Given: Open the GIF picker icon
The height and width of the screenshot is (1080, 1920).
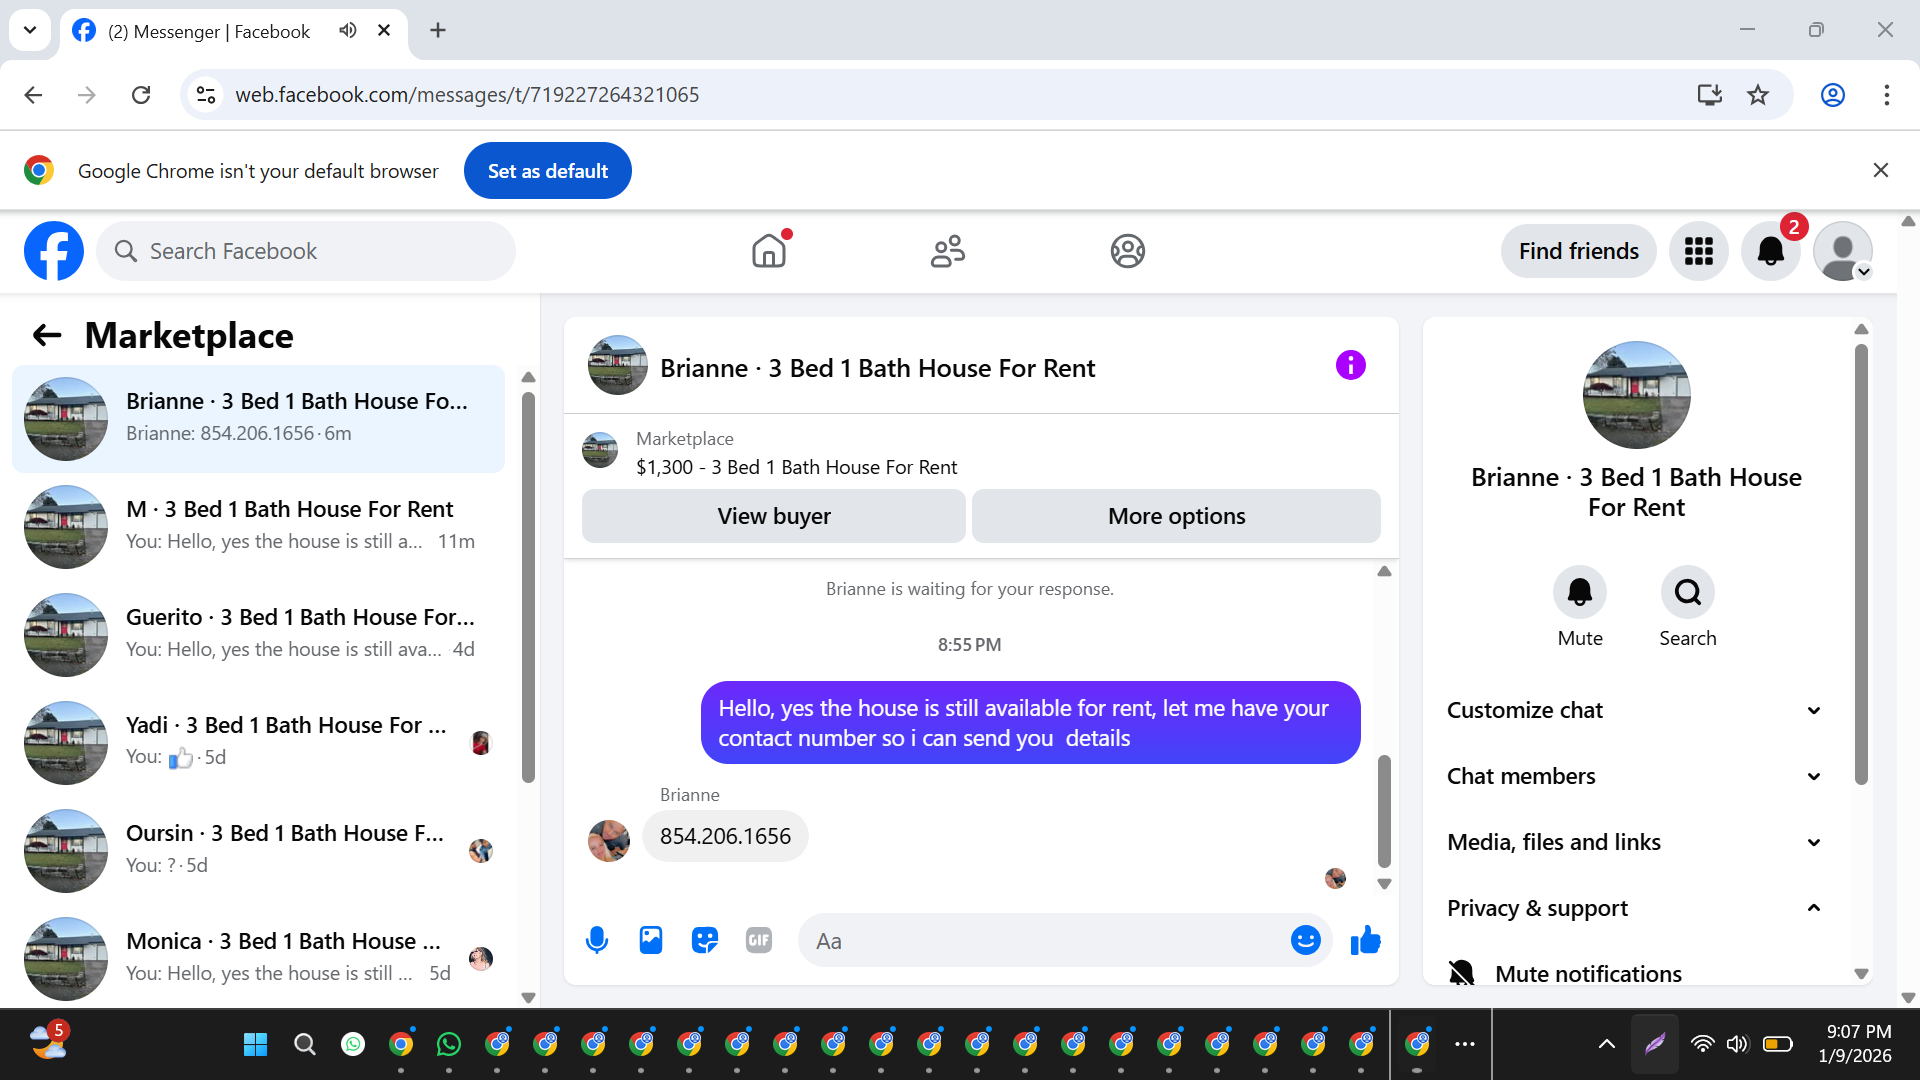Looking at the screenshot, I should 759,940.
